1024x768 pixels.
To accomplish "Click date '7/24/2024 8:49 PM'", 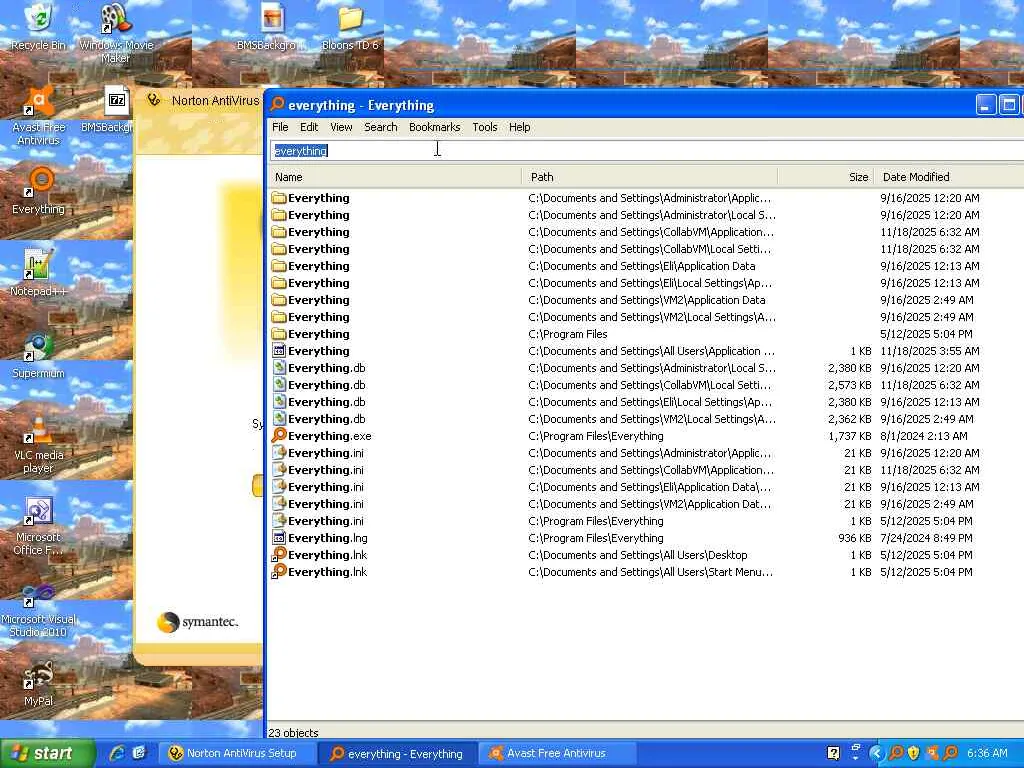I will tap(927, 537).
